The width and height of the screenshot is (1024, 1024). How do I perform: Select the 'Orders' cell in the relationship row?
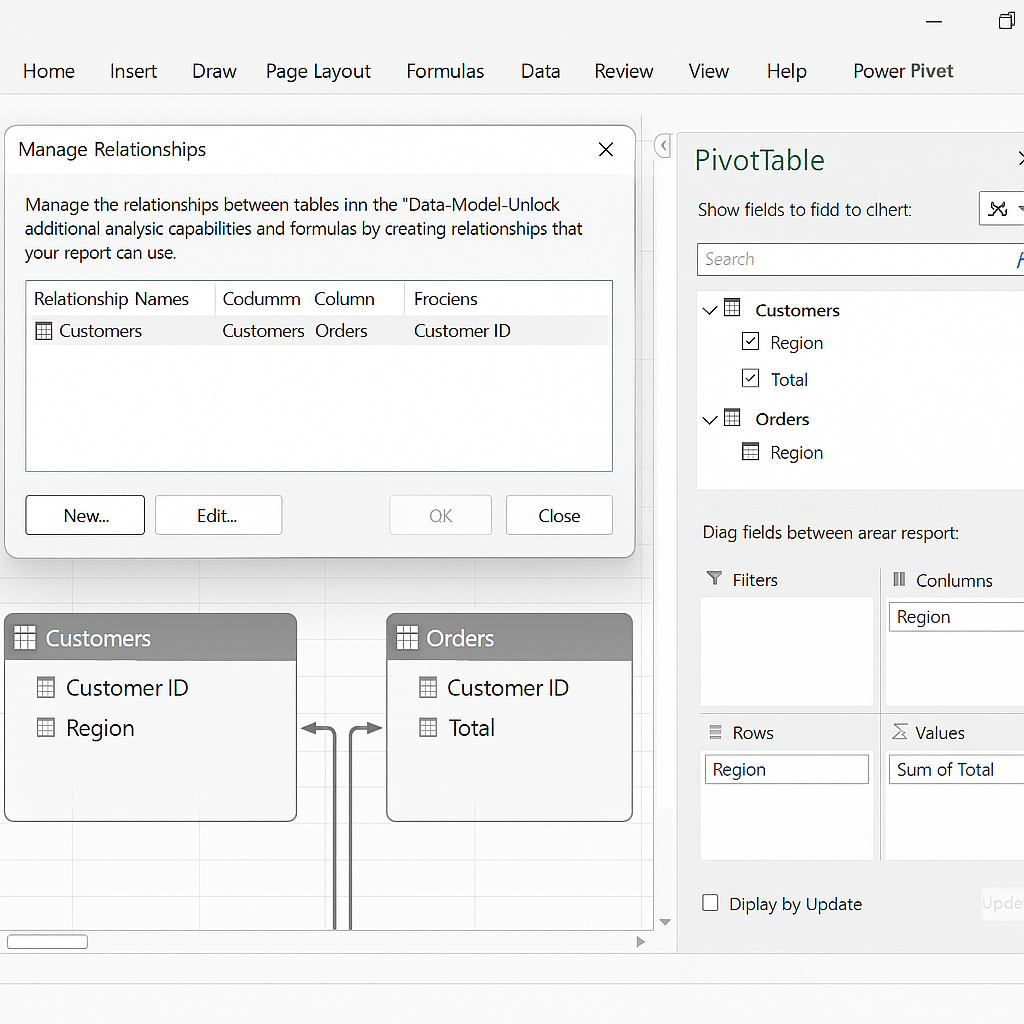tap(341, 331)
